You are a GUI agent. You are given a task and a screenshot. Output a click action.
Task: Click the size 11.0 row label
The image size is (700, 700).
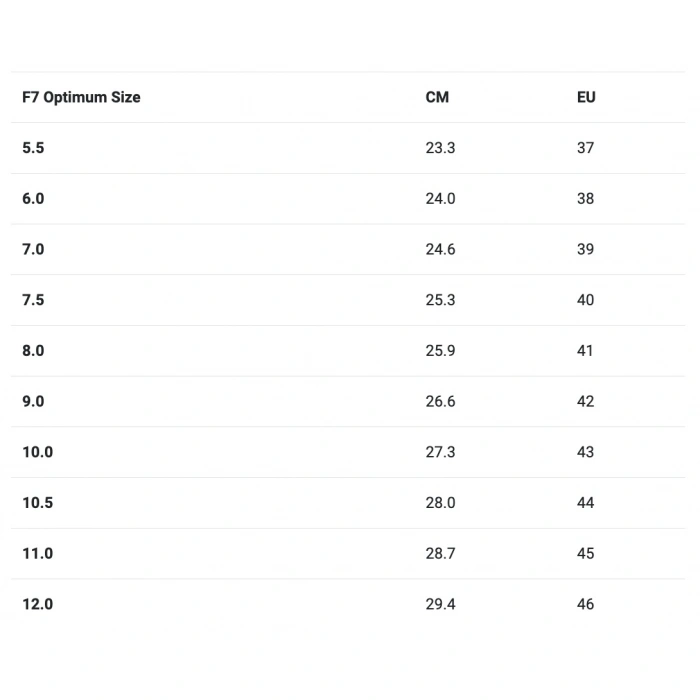(37, 553)
